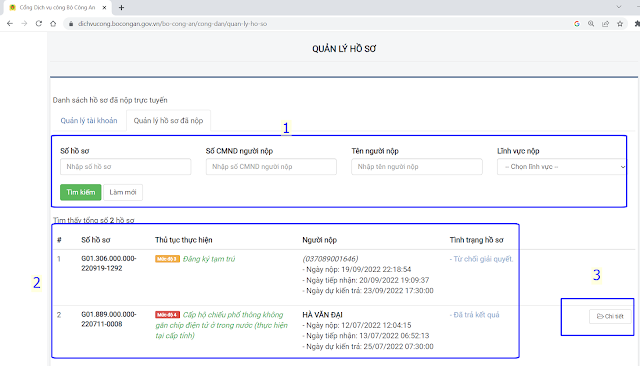Go back using browser back arrow
640x366 pixels.
[10, 24]
